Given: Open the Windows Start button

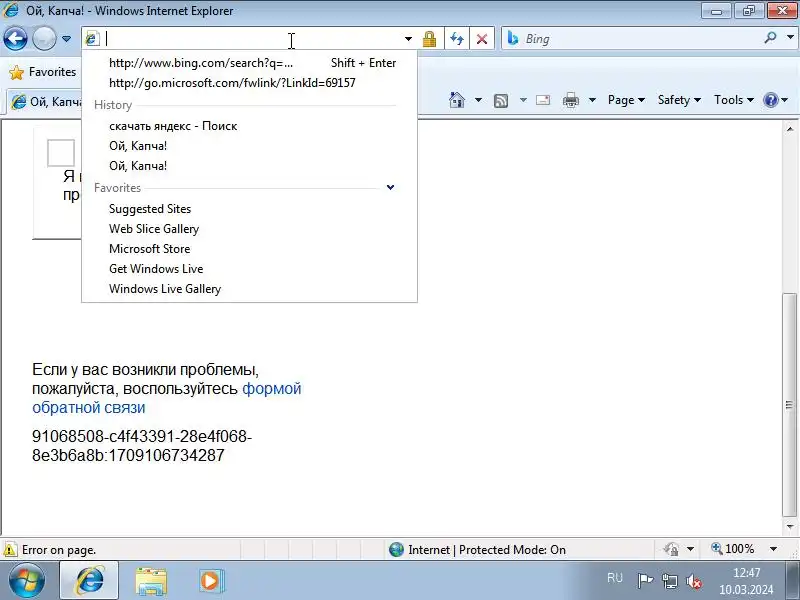Looking at the screenshot, I should [x=26, y=580].
